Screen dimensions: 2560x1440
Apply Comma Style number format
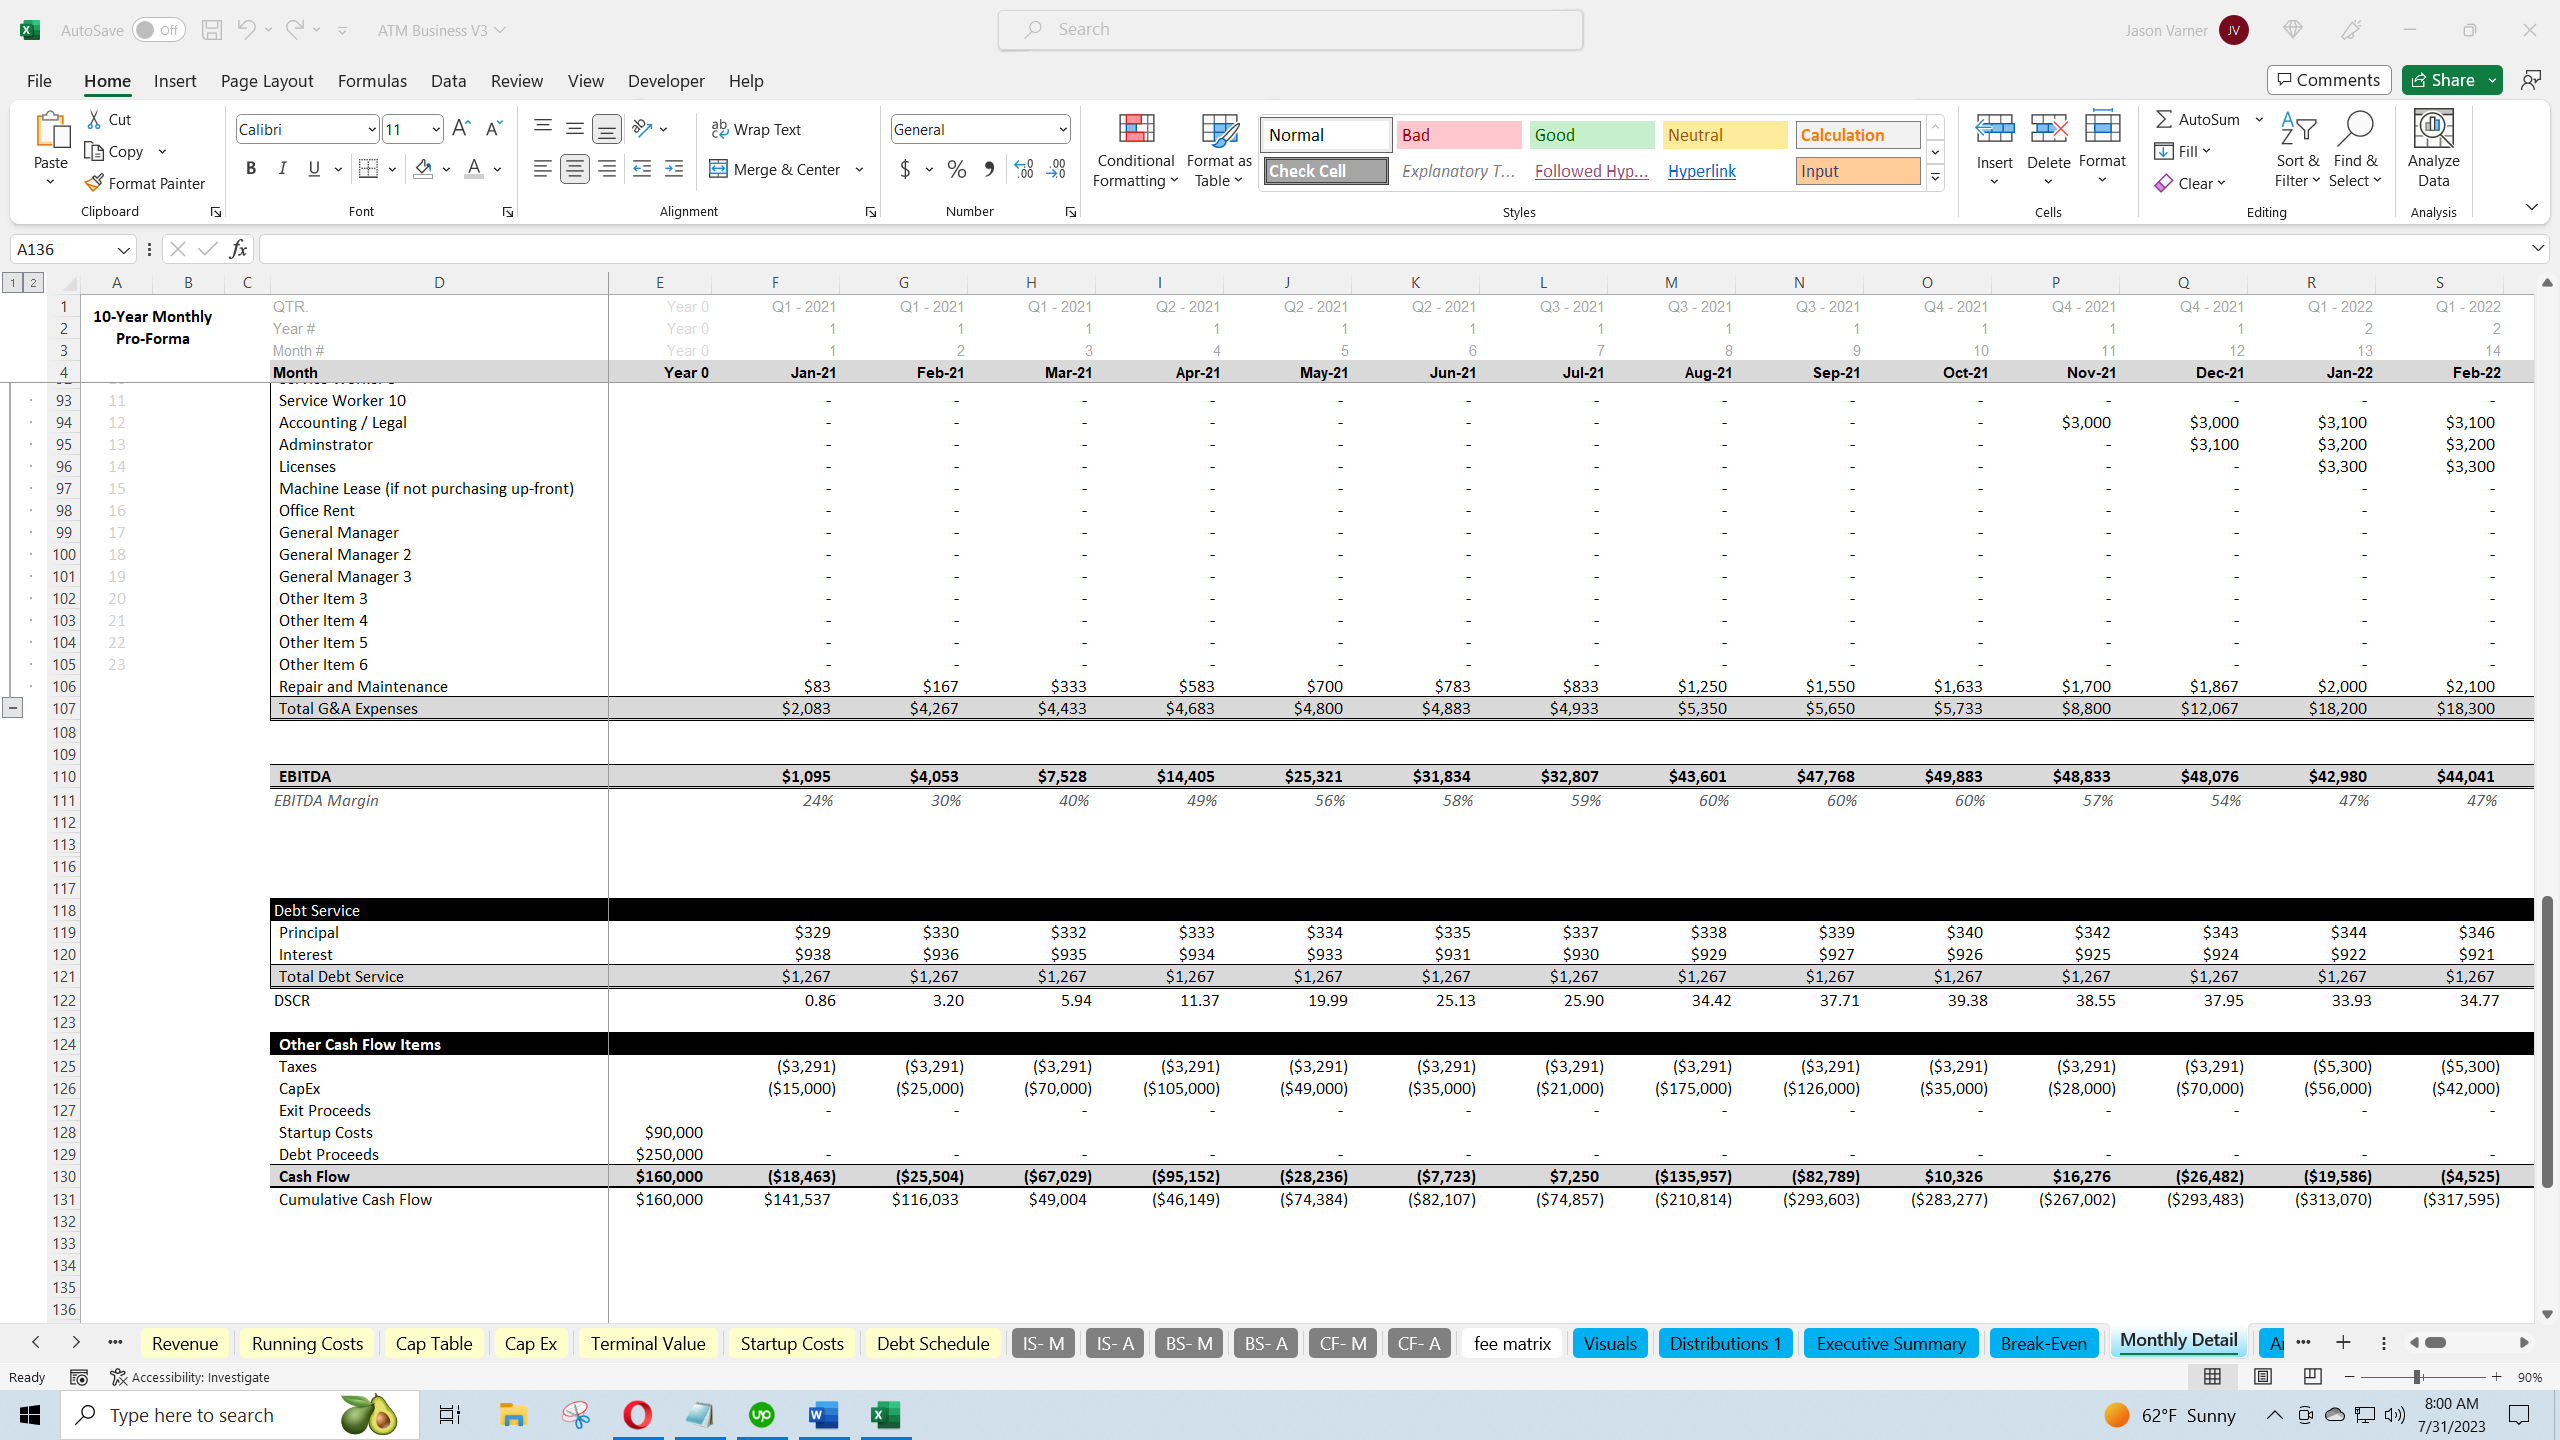(x=989, y=169)
